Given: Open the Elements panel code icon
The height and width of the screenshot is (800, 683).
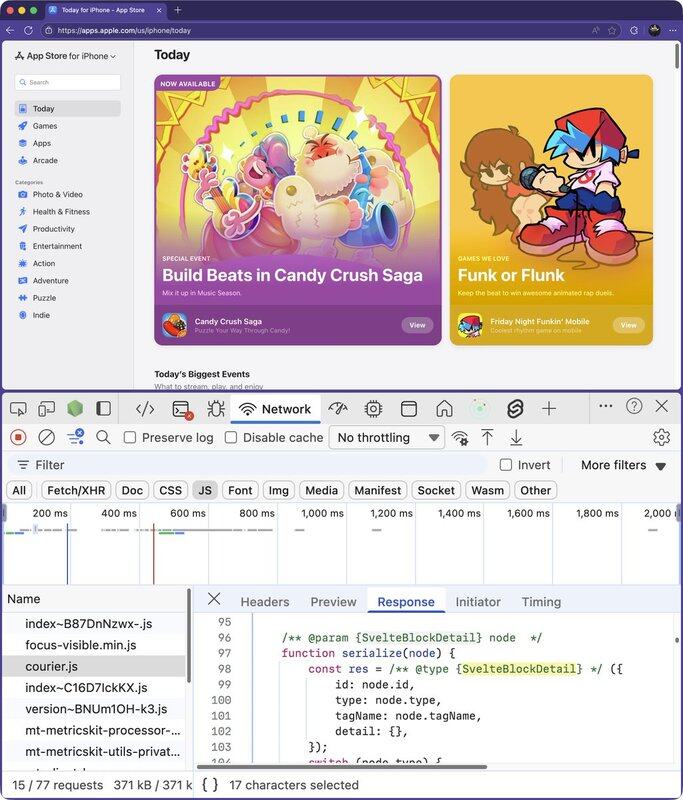Looking at the screenshot, I should (145, 408).
